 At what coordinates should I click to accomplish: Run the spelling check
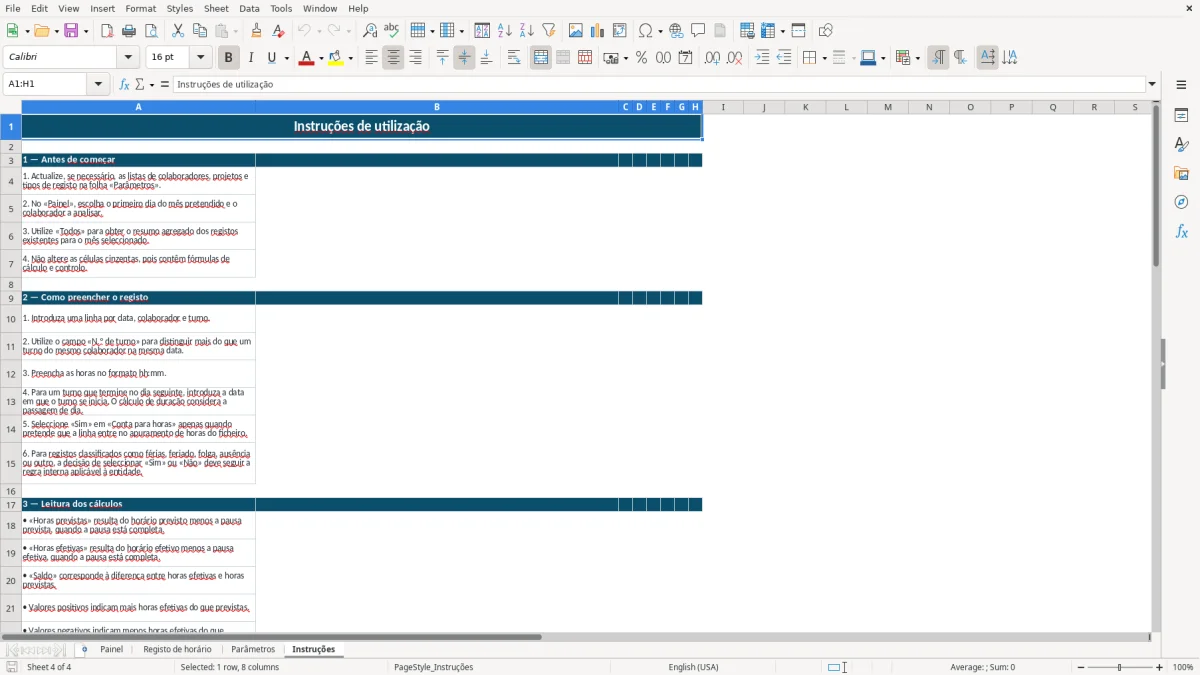point(392,31)
